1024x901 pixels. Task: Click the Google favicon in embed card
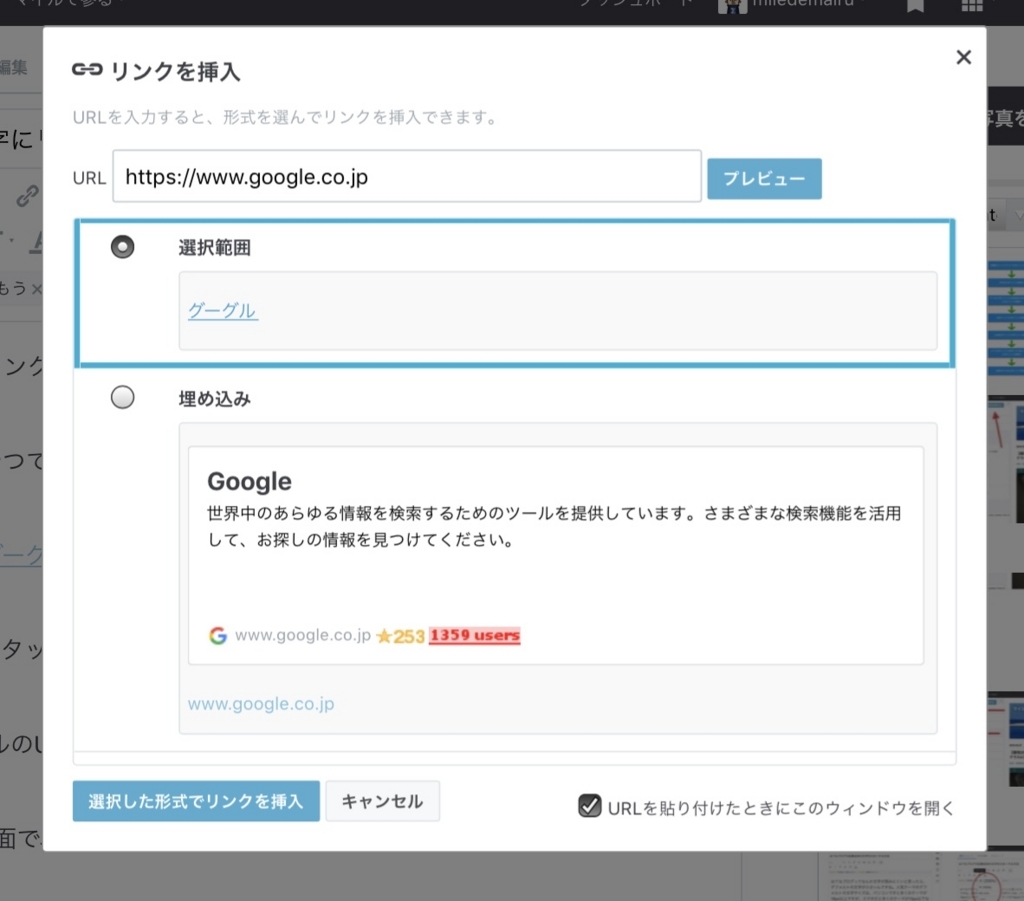pyautogui.click(x=217, y=635)
